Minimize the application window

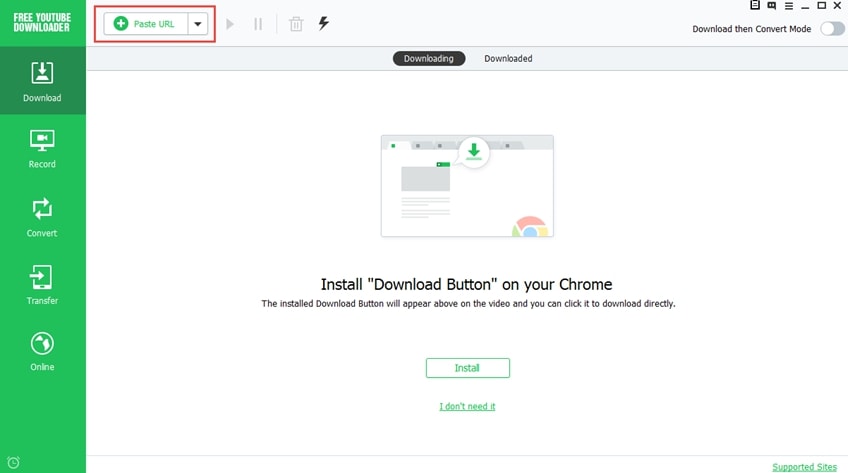click(x=805, y=7)
